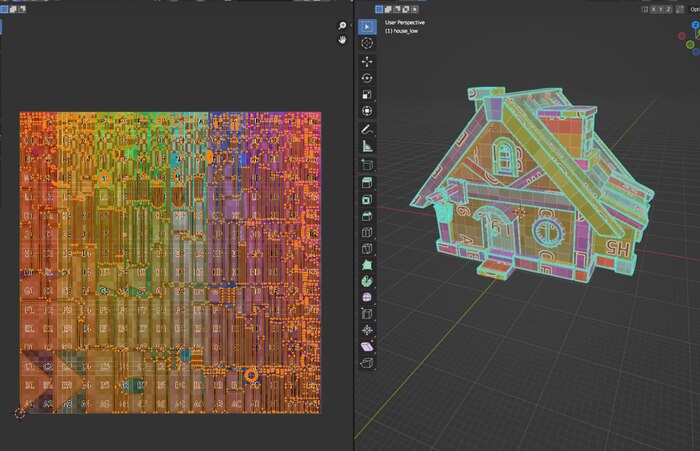Choose the Move tool
Viewport: 700px width, 451px height.
coord(367,61)
